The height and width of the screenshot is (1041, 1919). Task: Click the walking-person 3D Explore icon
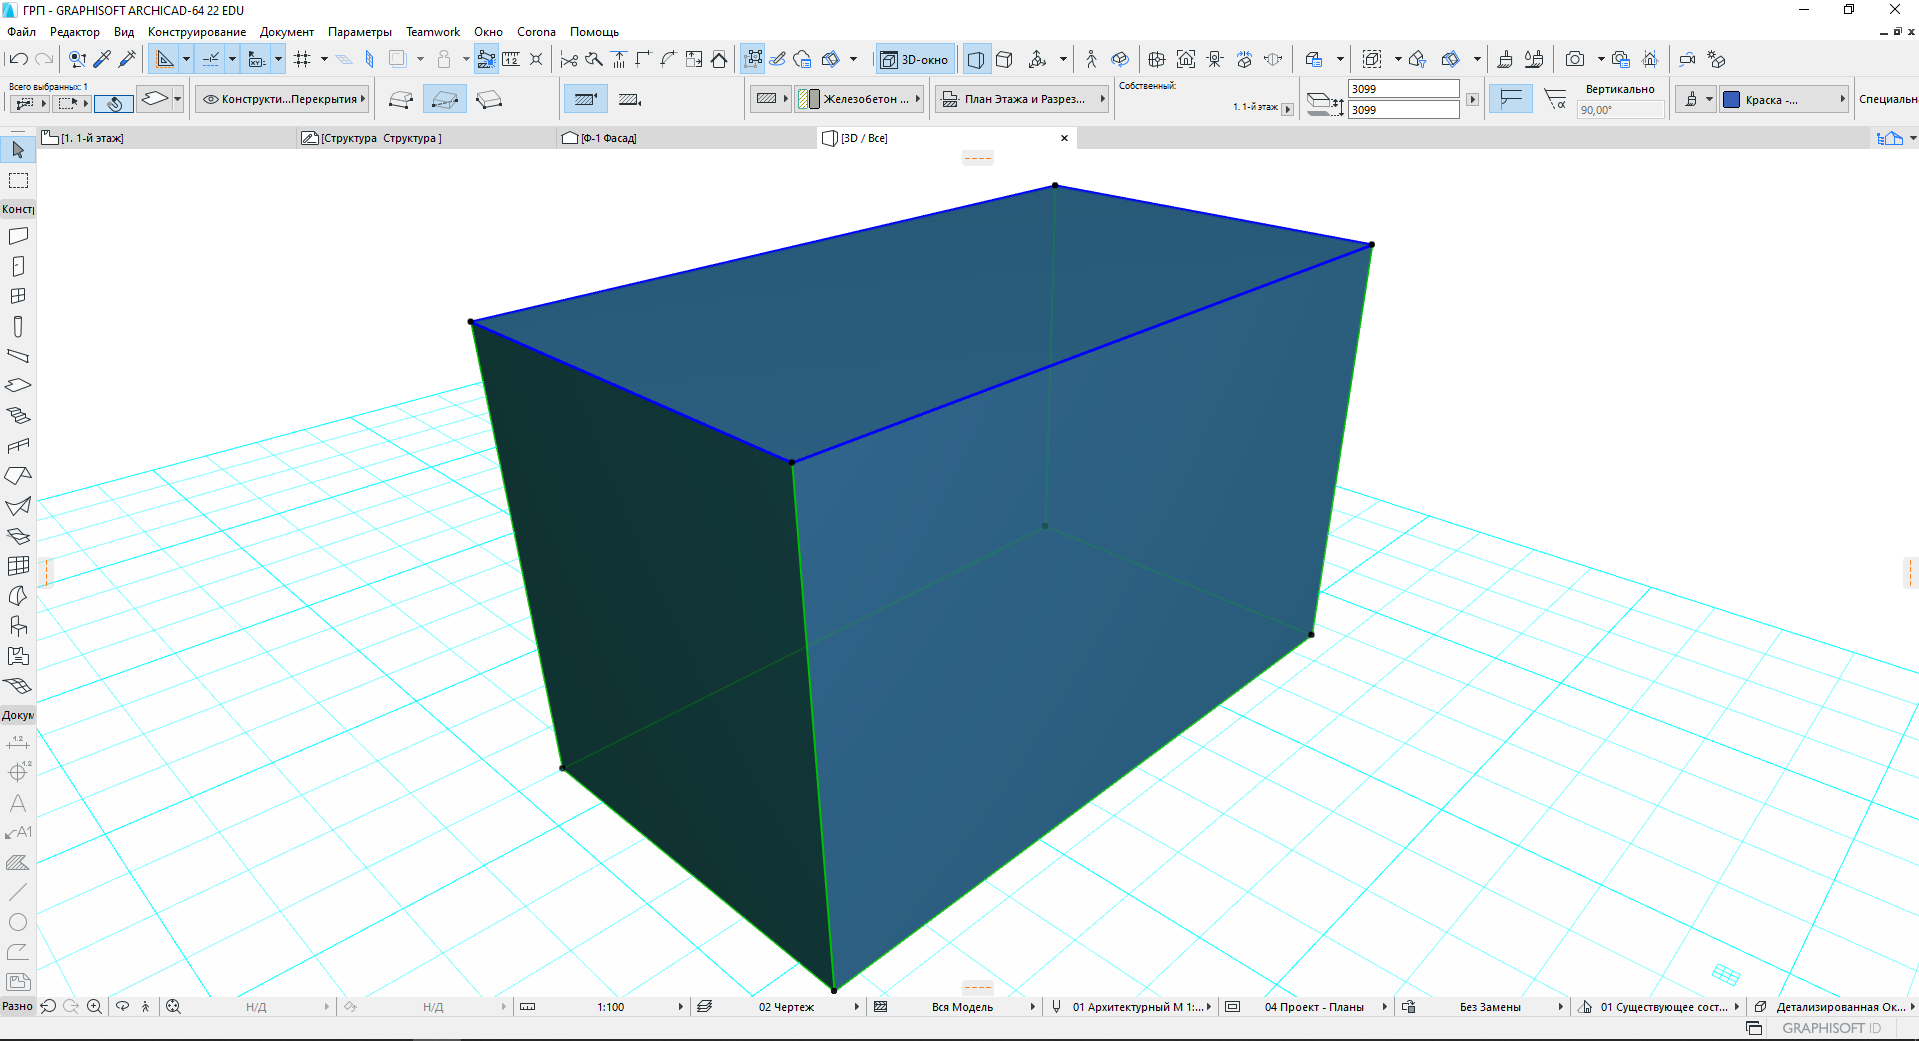[x=1091, y=60]
